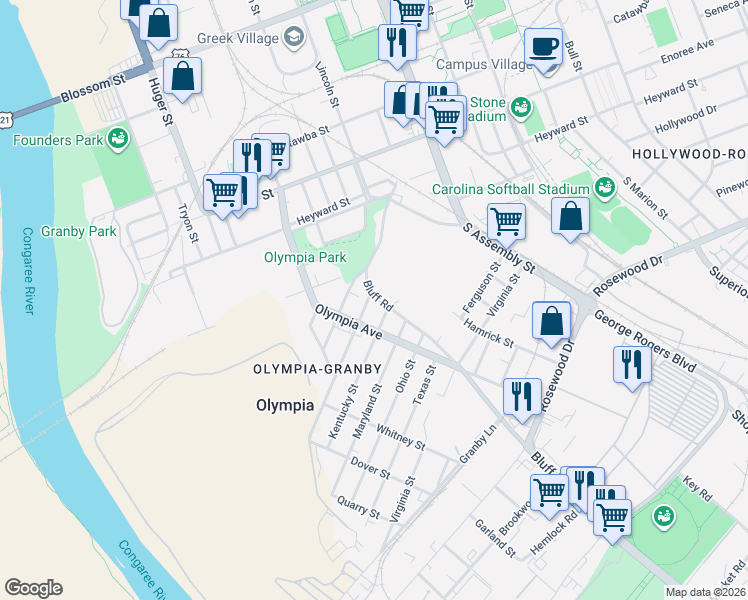Click the OLYMPIA-GRANBY neighborhood label
This screenshot has width=748, height=600.
pos(317,369)
